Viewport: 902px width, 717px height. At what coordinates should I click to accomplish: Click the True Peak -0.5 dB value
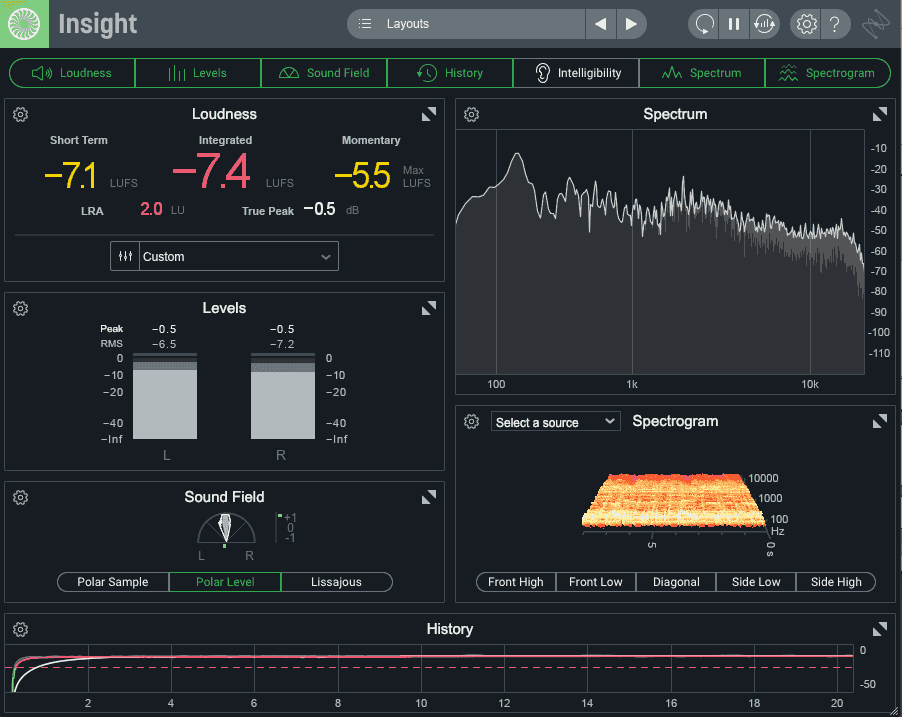coord(319,209)
